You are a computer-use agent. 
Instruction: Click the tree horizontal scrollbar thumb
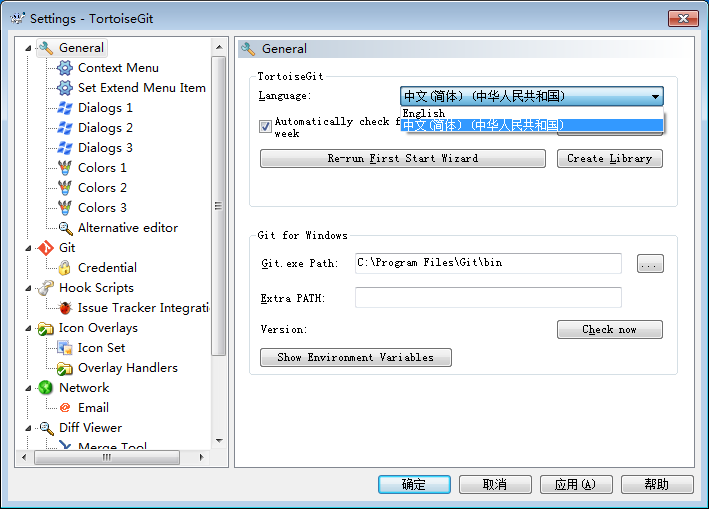click(107, 457)
